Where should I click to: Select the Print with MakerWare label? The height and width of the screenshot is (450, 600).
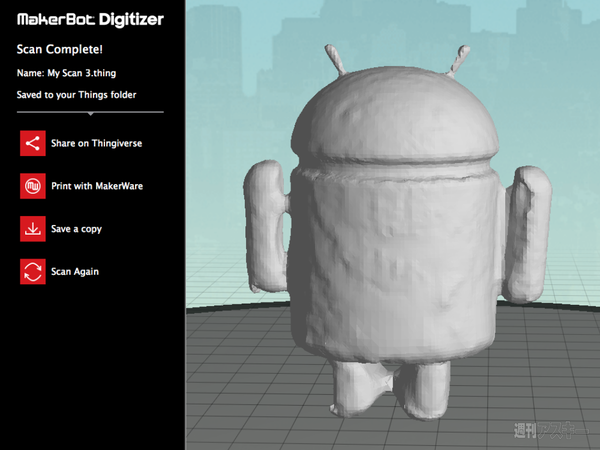point(97,186)
